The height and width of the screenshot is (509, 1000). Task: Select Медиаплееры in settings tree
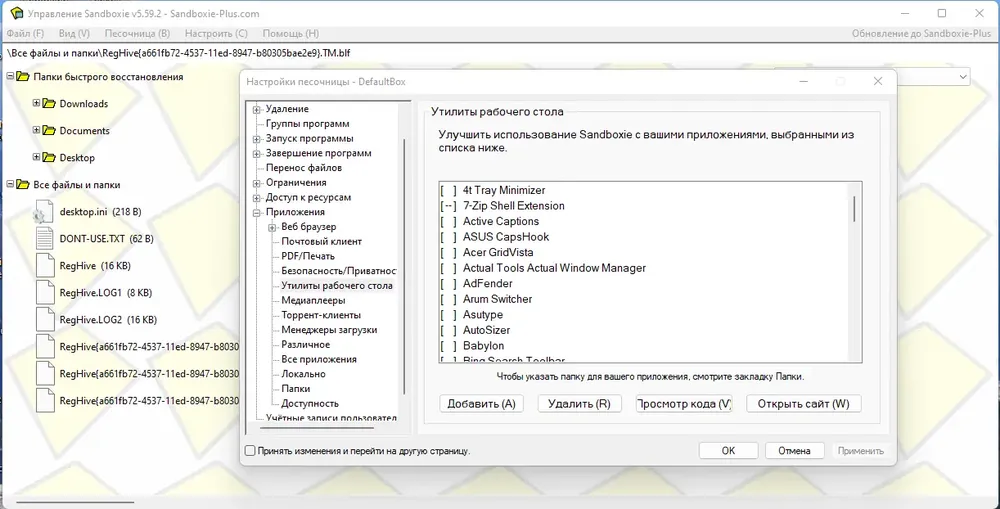[x=314, y=300]
